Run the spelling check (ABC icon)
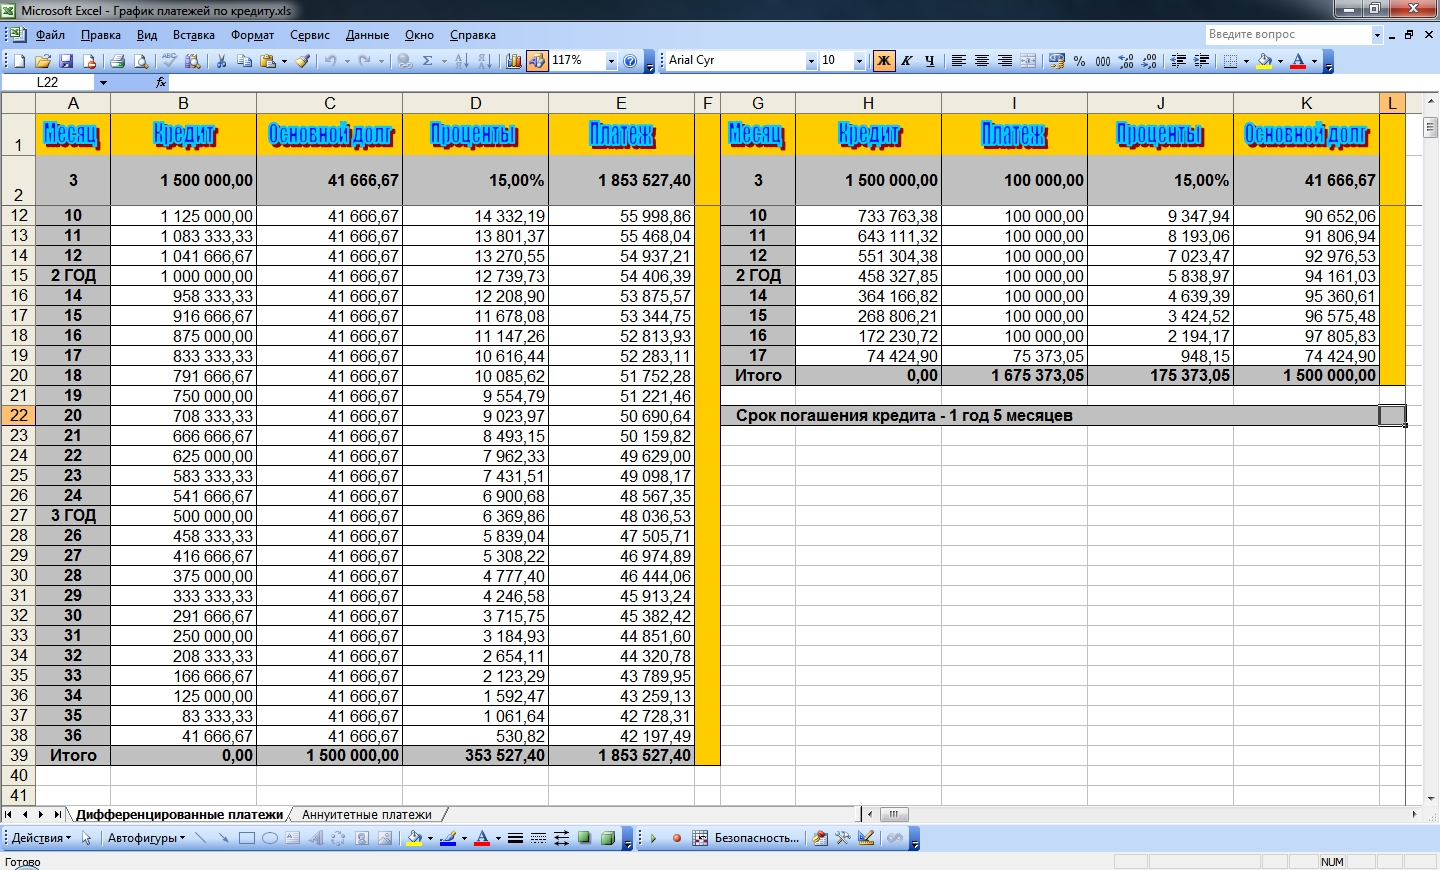 pos(169,61)
